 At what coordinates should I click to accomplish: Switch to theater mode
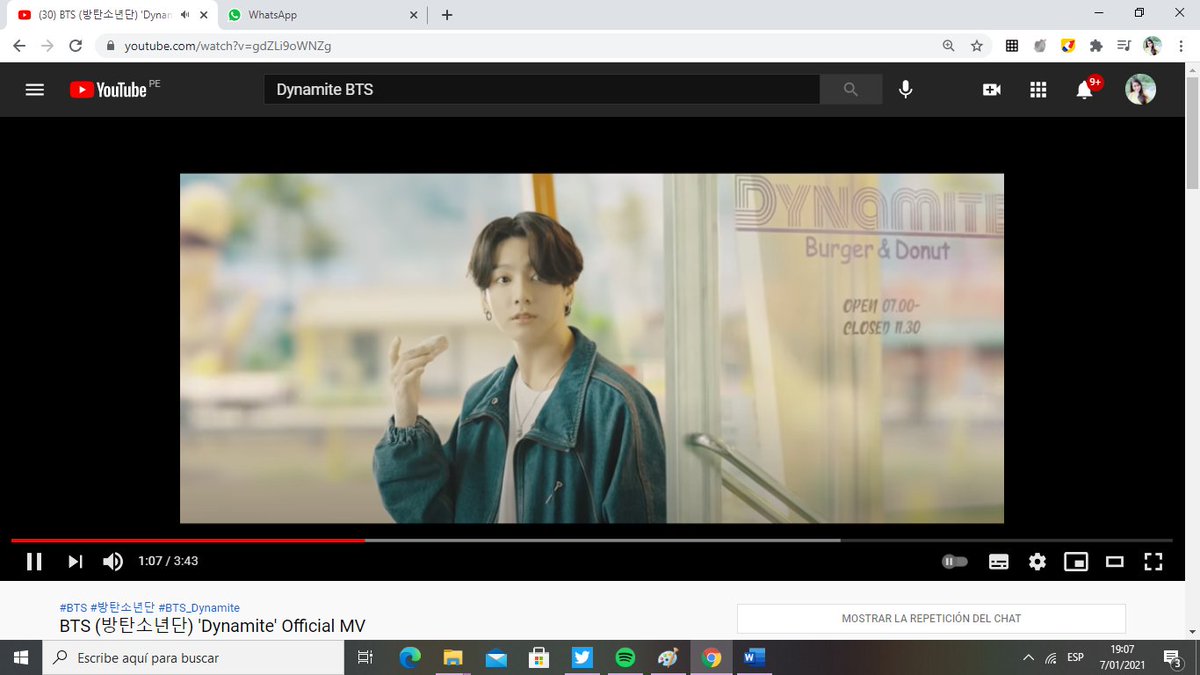pyautogui.click(x=1115, y=561)
